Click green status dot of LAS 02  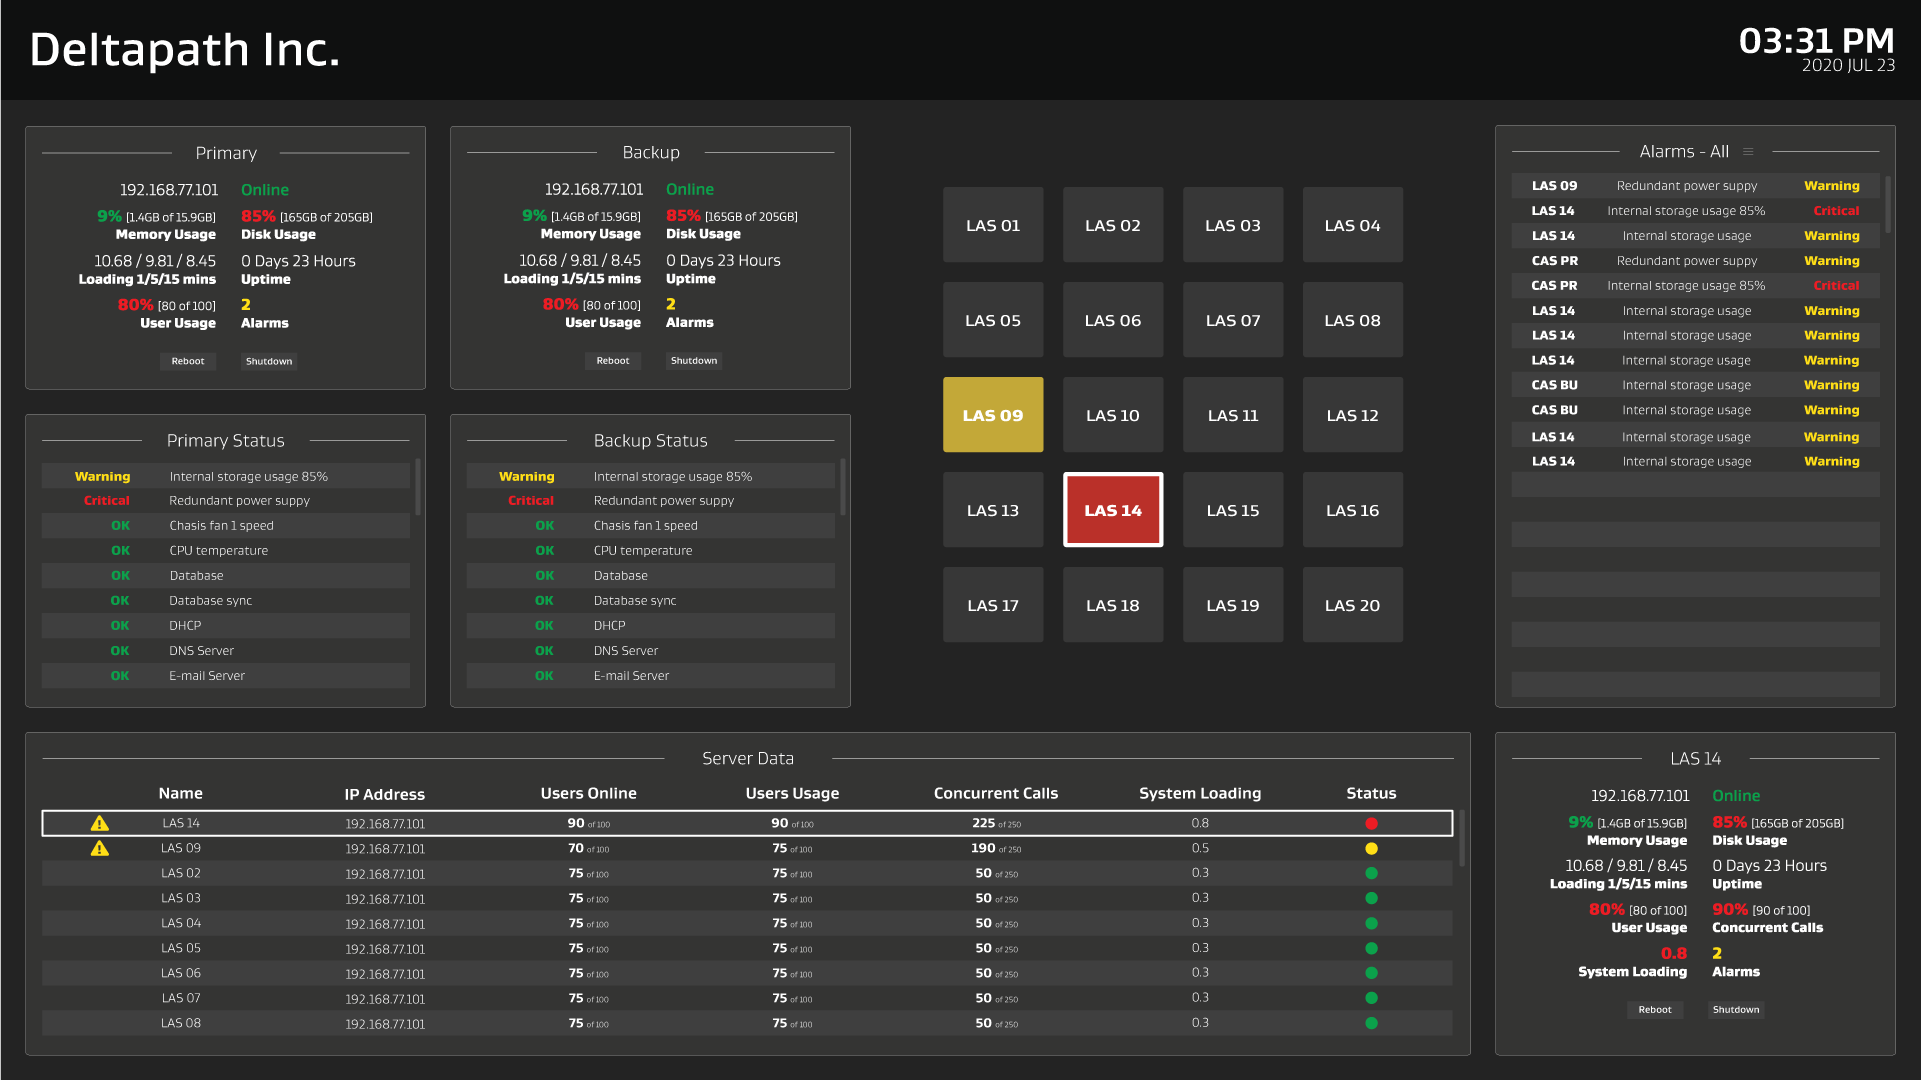click(1371, 873)
